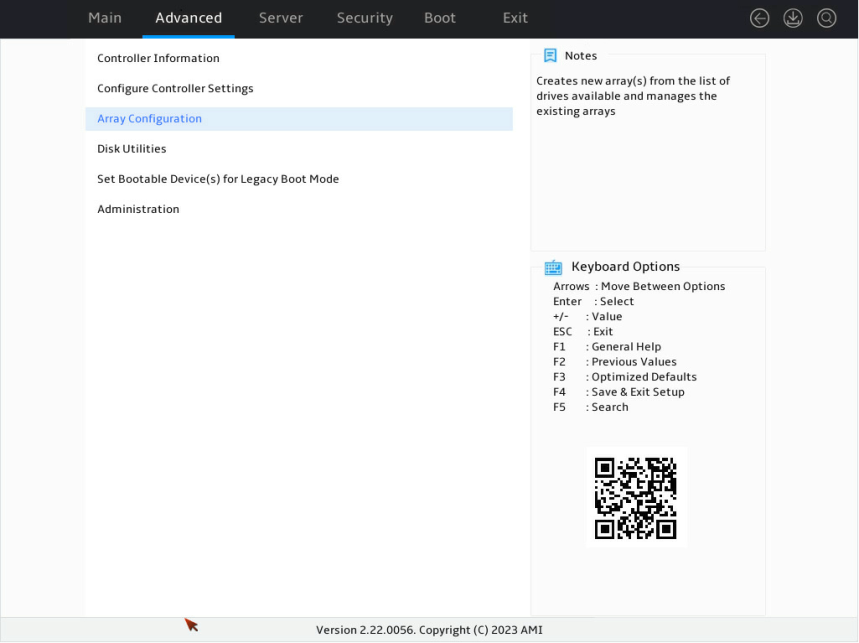
Task: Open the Boot tab
Action: 439,18
